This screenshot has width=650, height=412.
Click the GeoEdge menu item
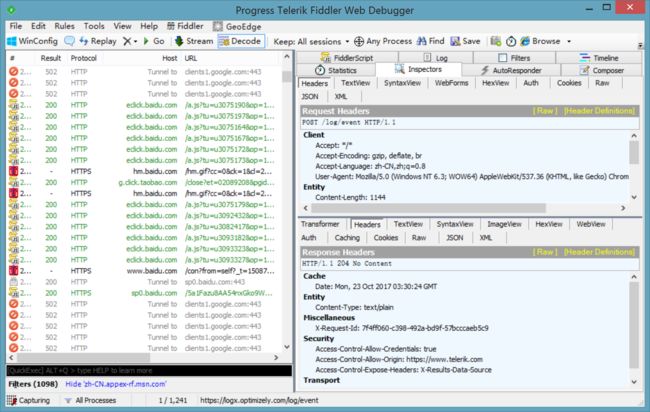(x=237, y=27)
